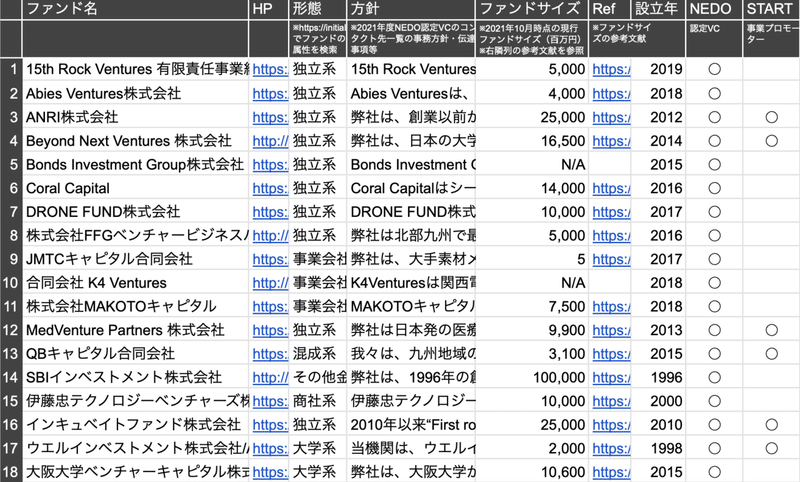800x482 pixels.
Task: Open the Ref link for Abies Ventures
Action: (x=611, y=93)
